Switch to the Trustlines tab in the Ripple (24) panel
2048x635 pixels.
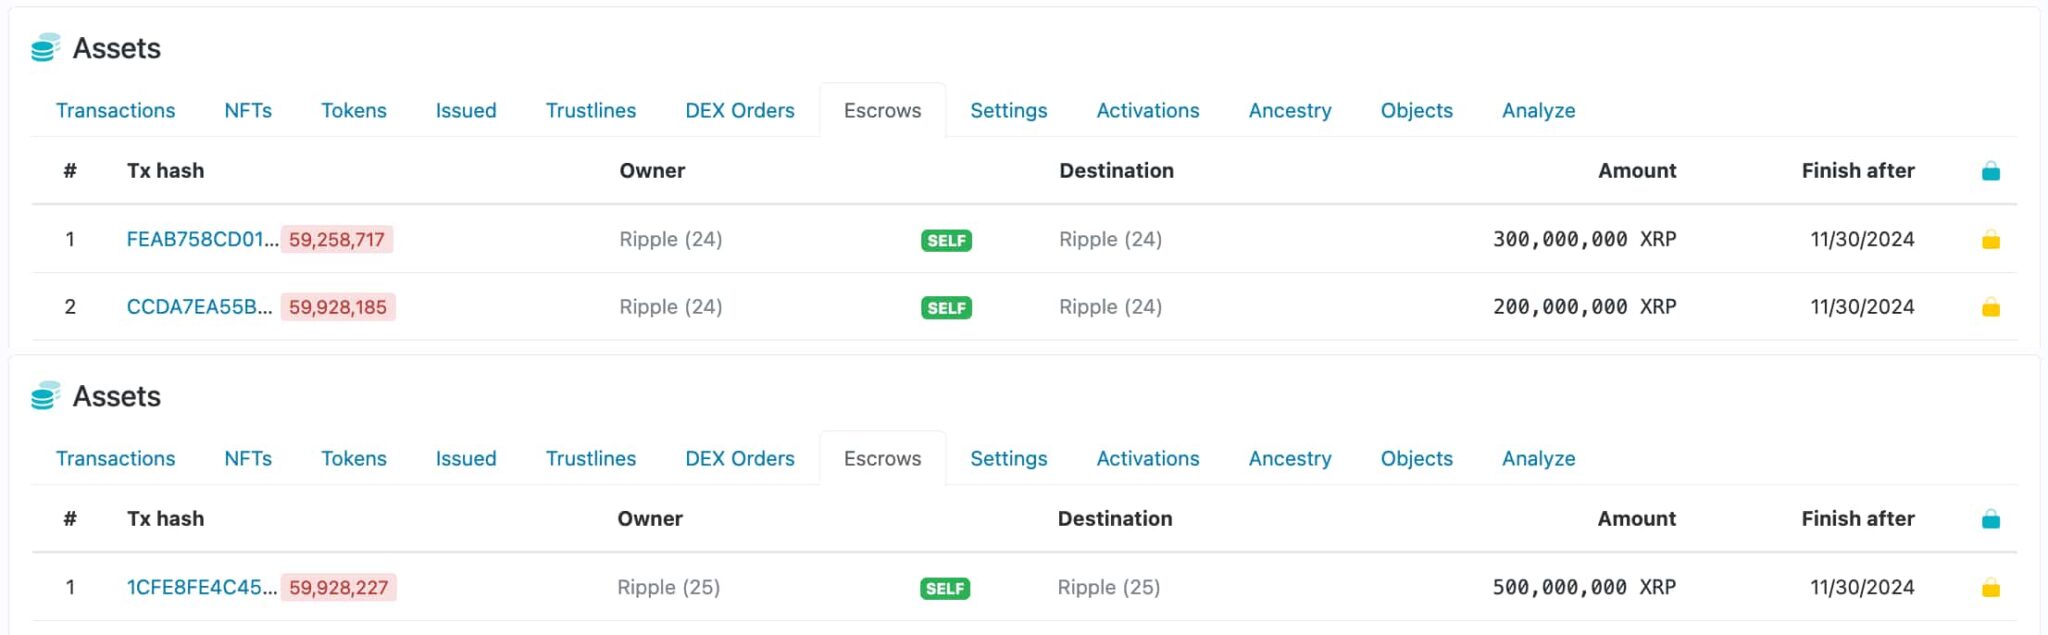pos(590,110)
